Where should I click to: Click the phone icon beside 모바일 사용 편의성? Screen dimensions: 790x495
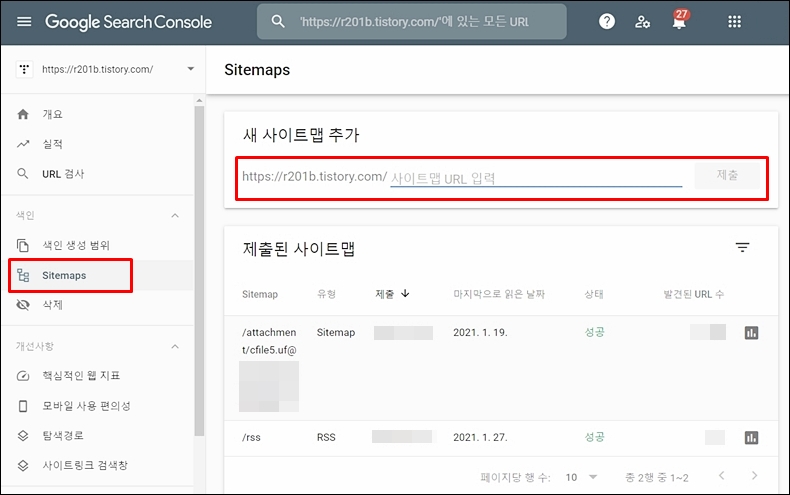coord(23,406)
